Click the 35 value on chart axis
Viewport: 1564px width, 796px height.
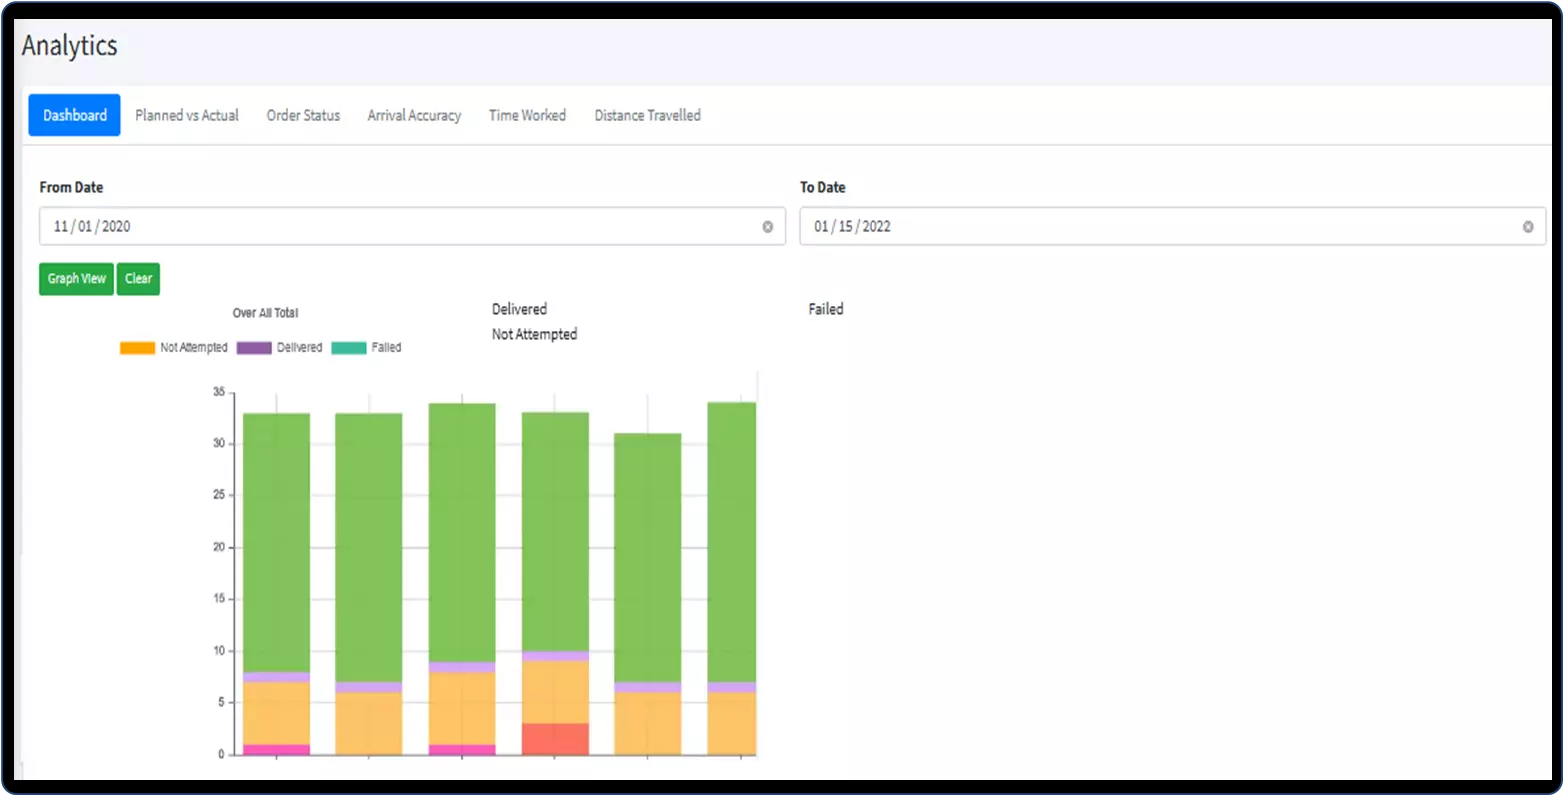click(219, 392)
